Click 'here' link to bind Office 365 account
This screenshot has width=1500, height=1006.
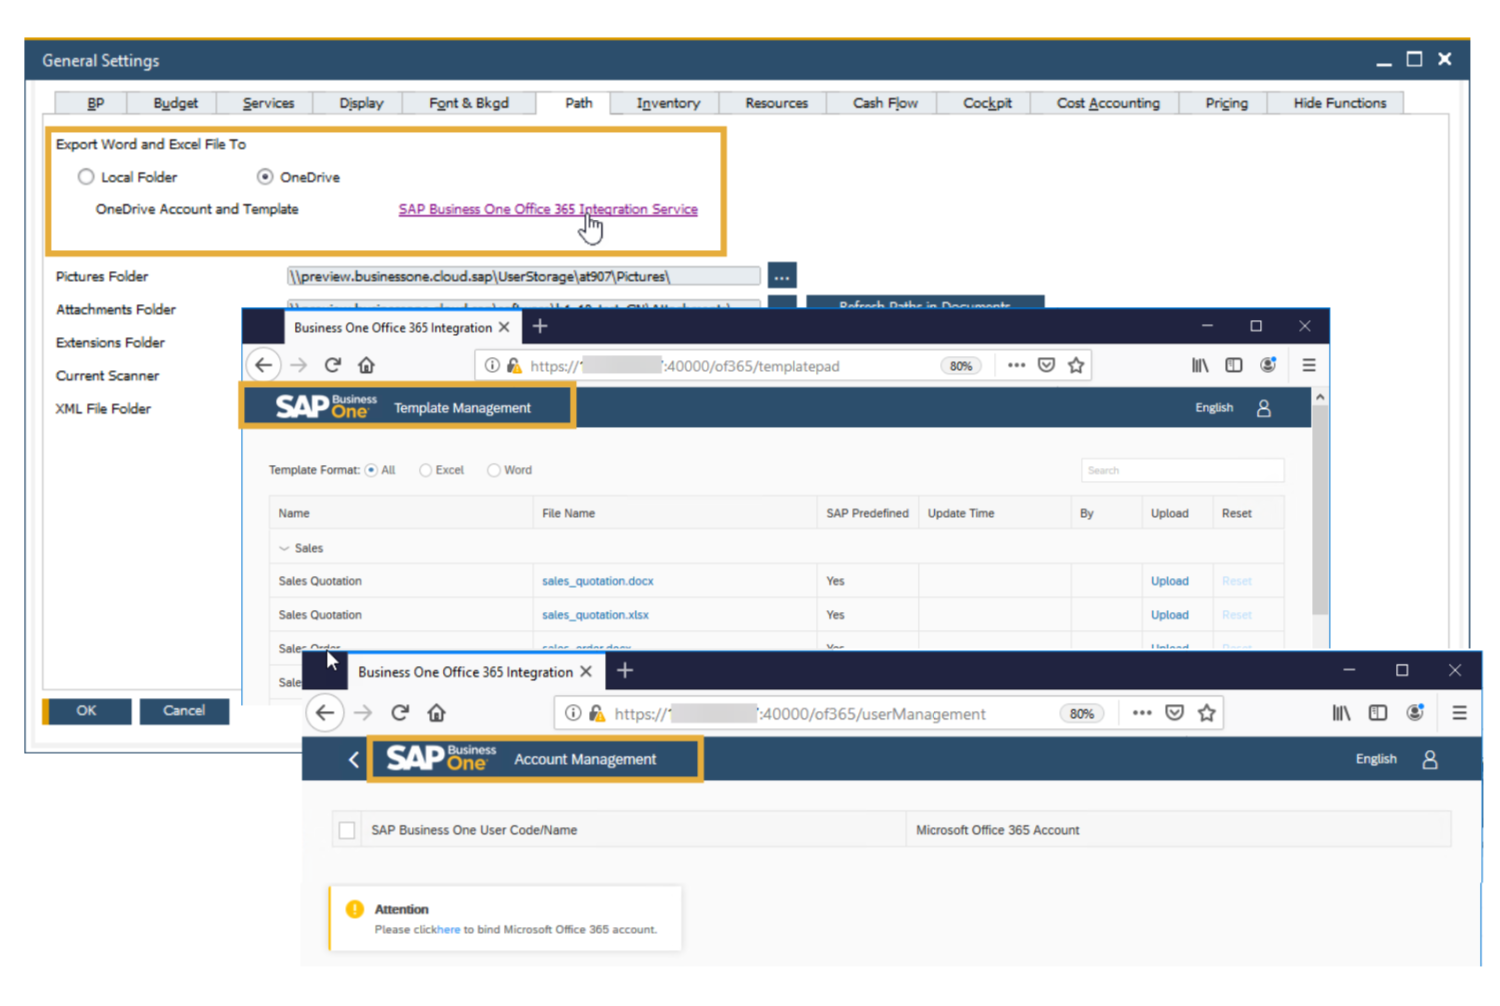pos(449,930)
